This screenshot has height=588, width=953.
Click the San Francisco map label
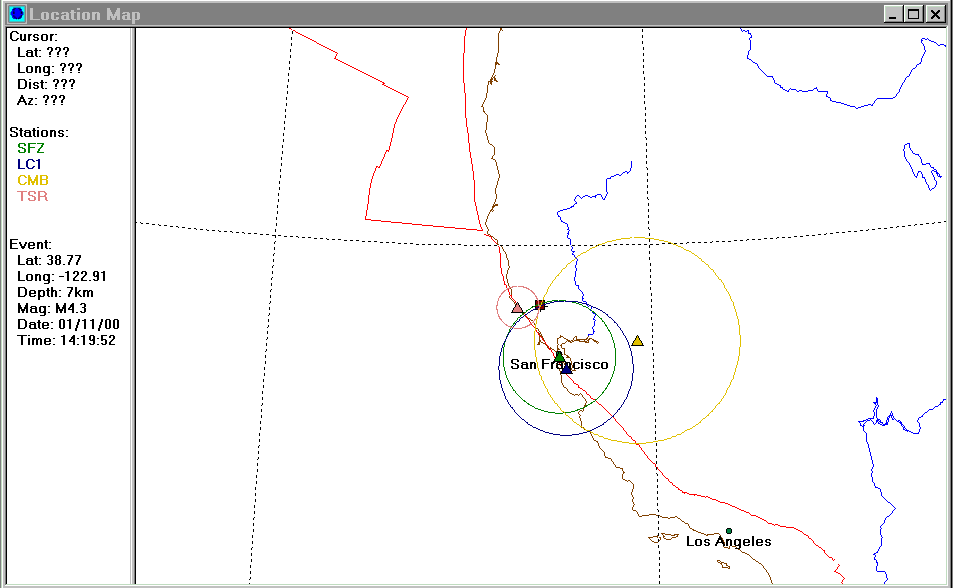[x=559, y=364]
